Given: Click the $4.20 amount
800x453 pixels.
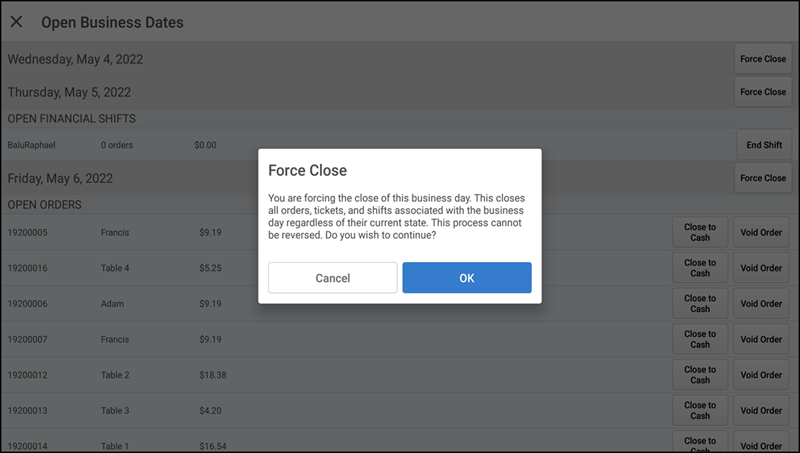Looking at the screenshot, I should tap(210, 411).
